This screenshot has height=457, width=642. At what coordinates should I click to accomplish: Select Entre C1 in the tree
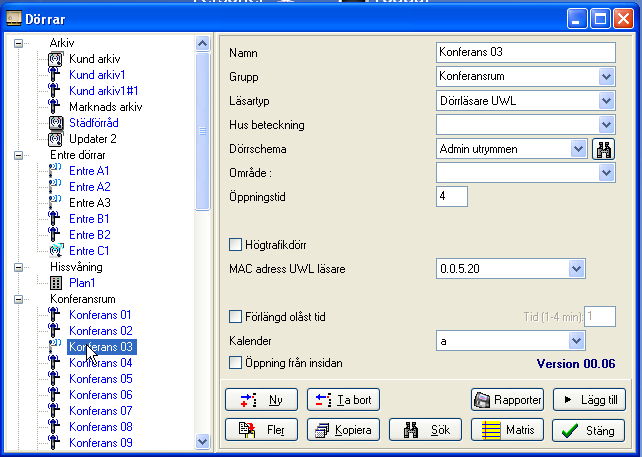pyautogui.click(x=89, y=251)
